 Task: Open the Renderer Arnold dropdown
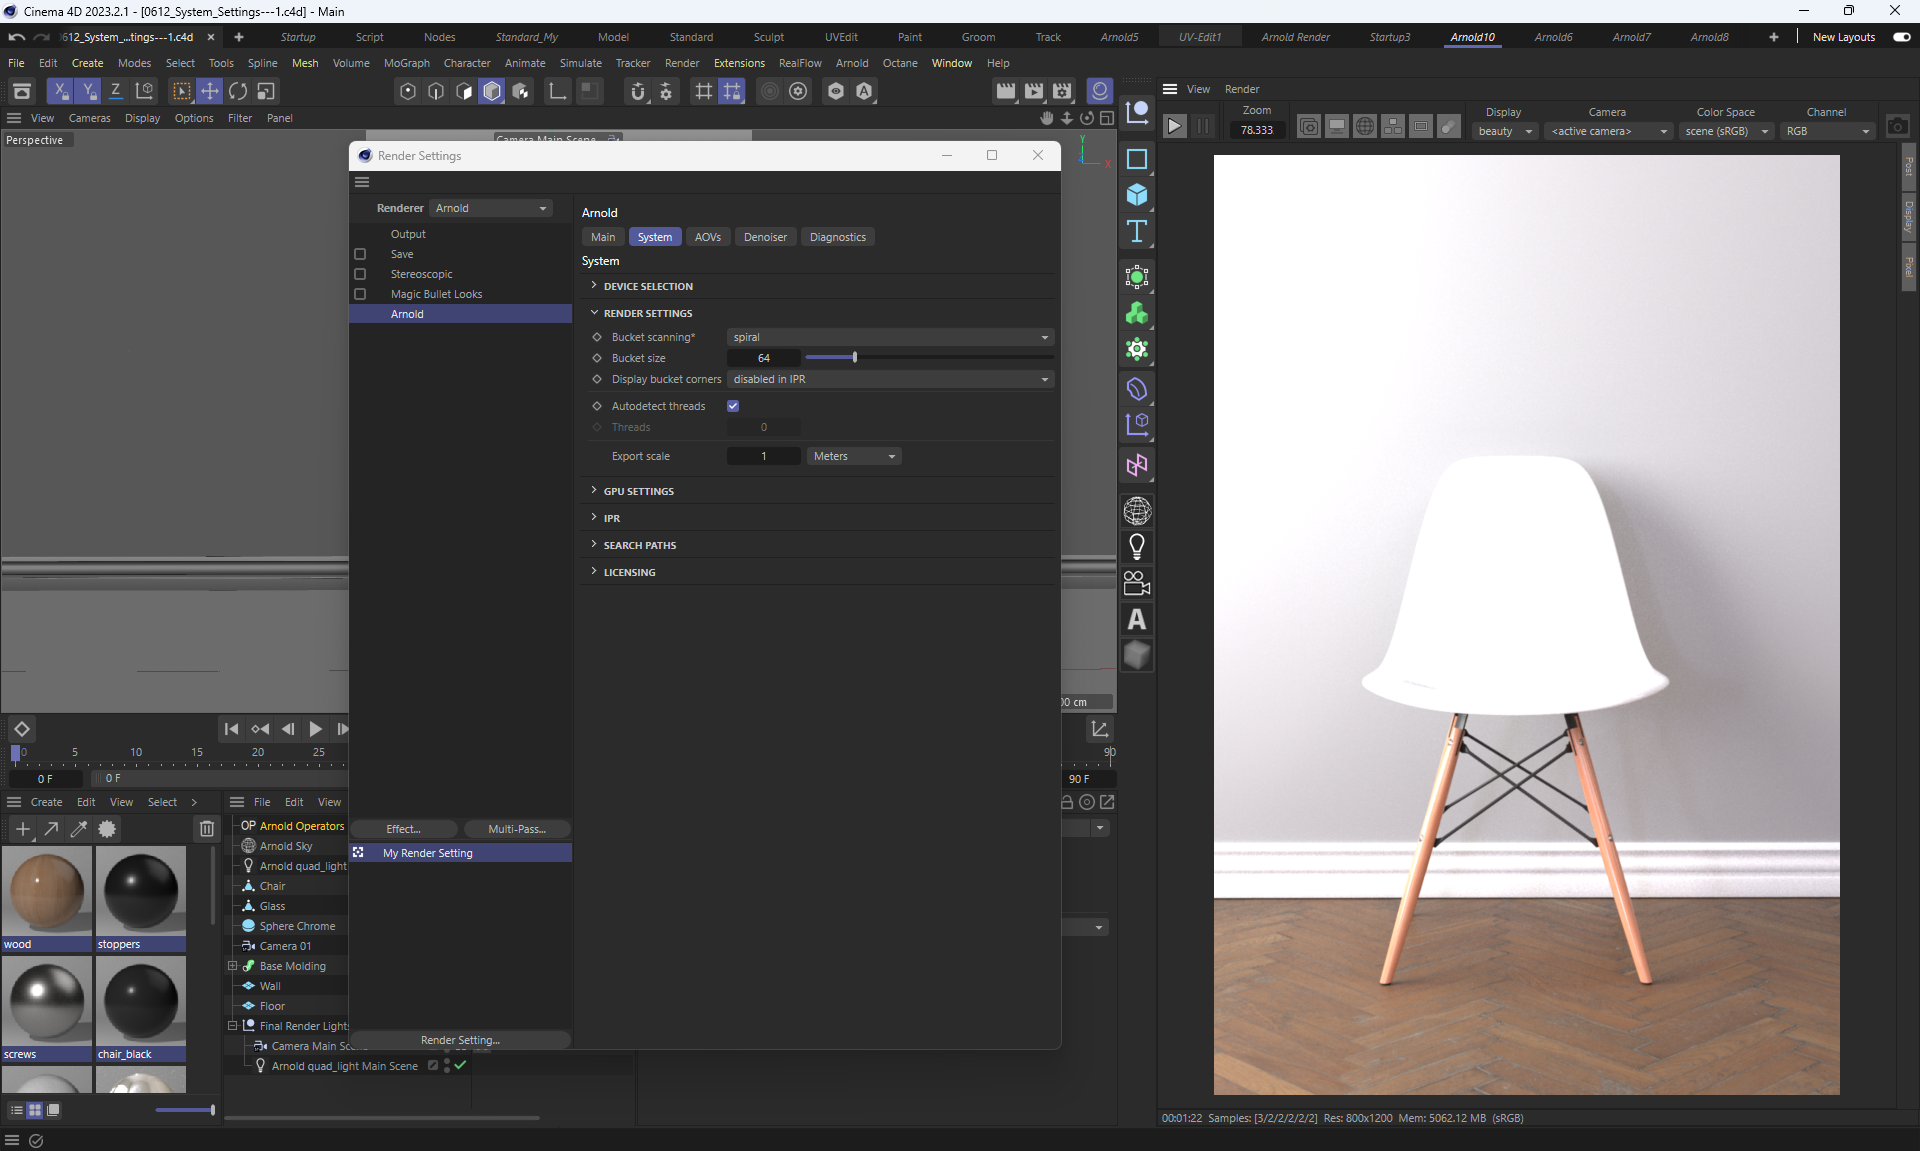click(x=491, y=208)
